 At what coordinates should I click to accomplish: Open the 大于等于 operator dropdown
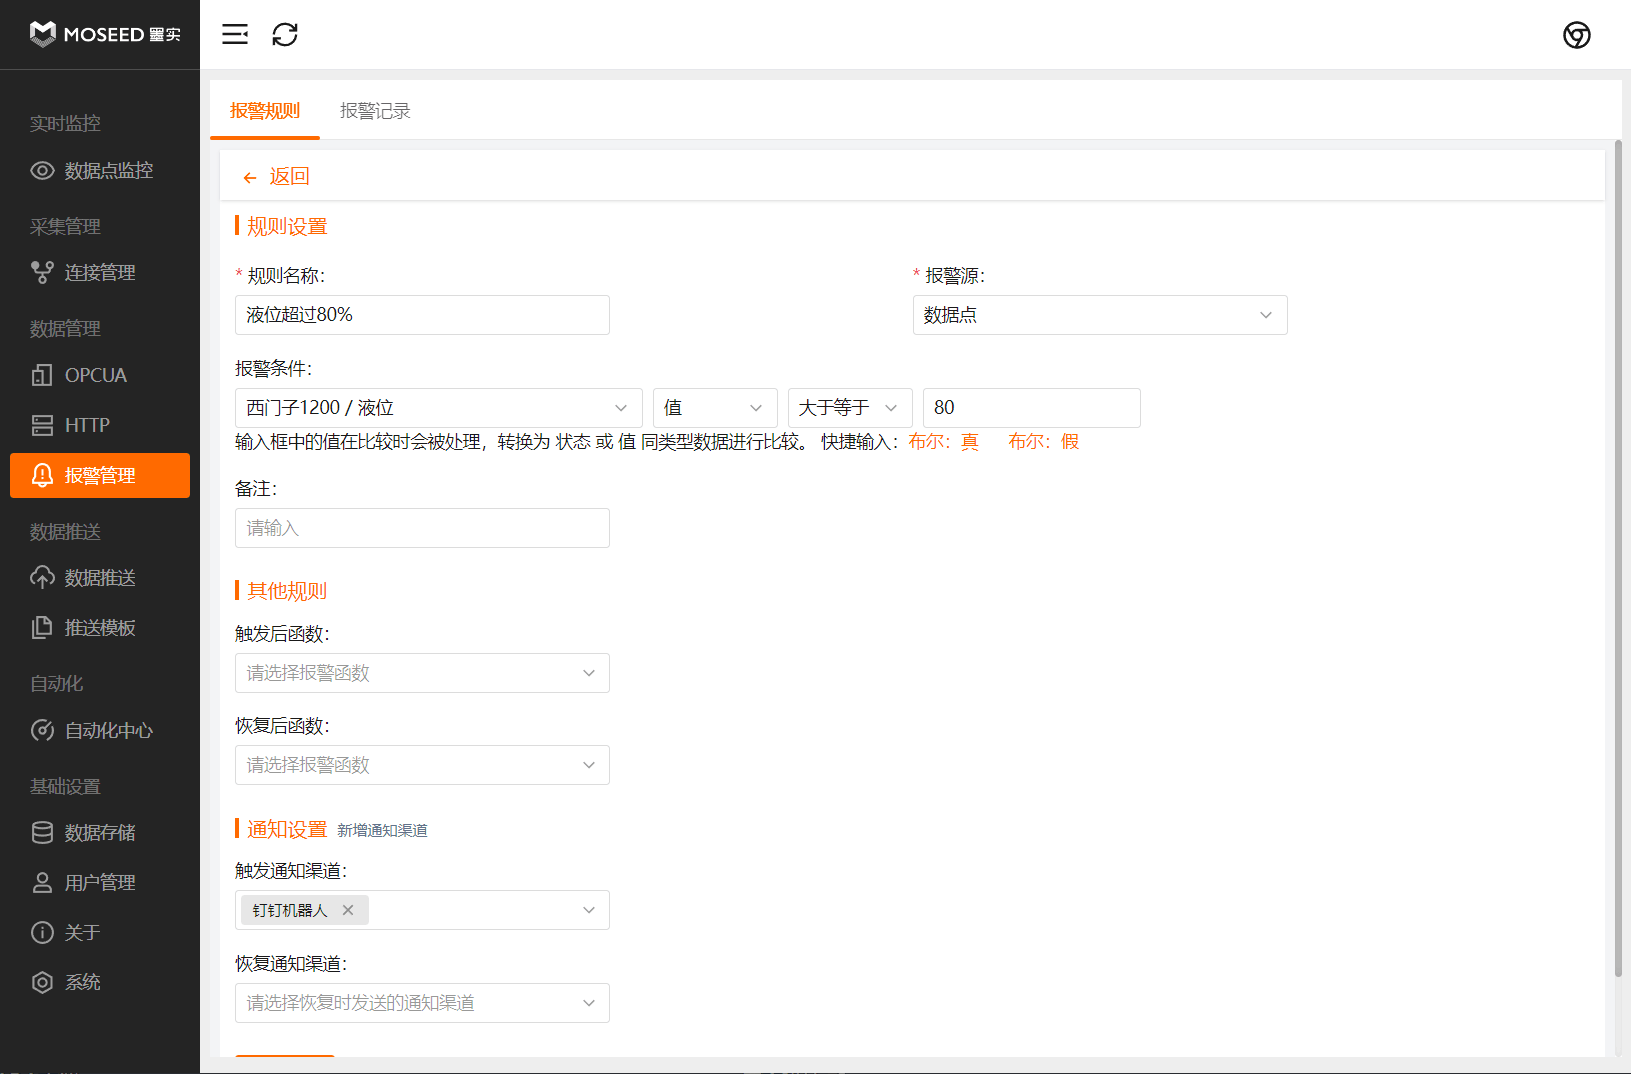[850, 408]
